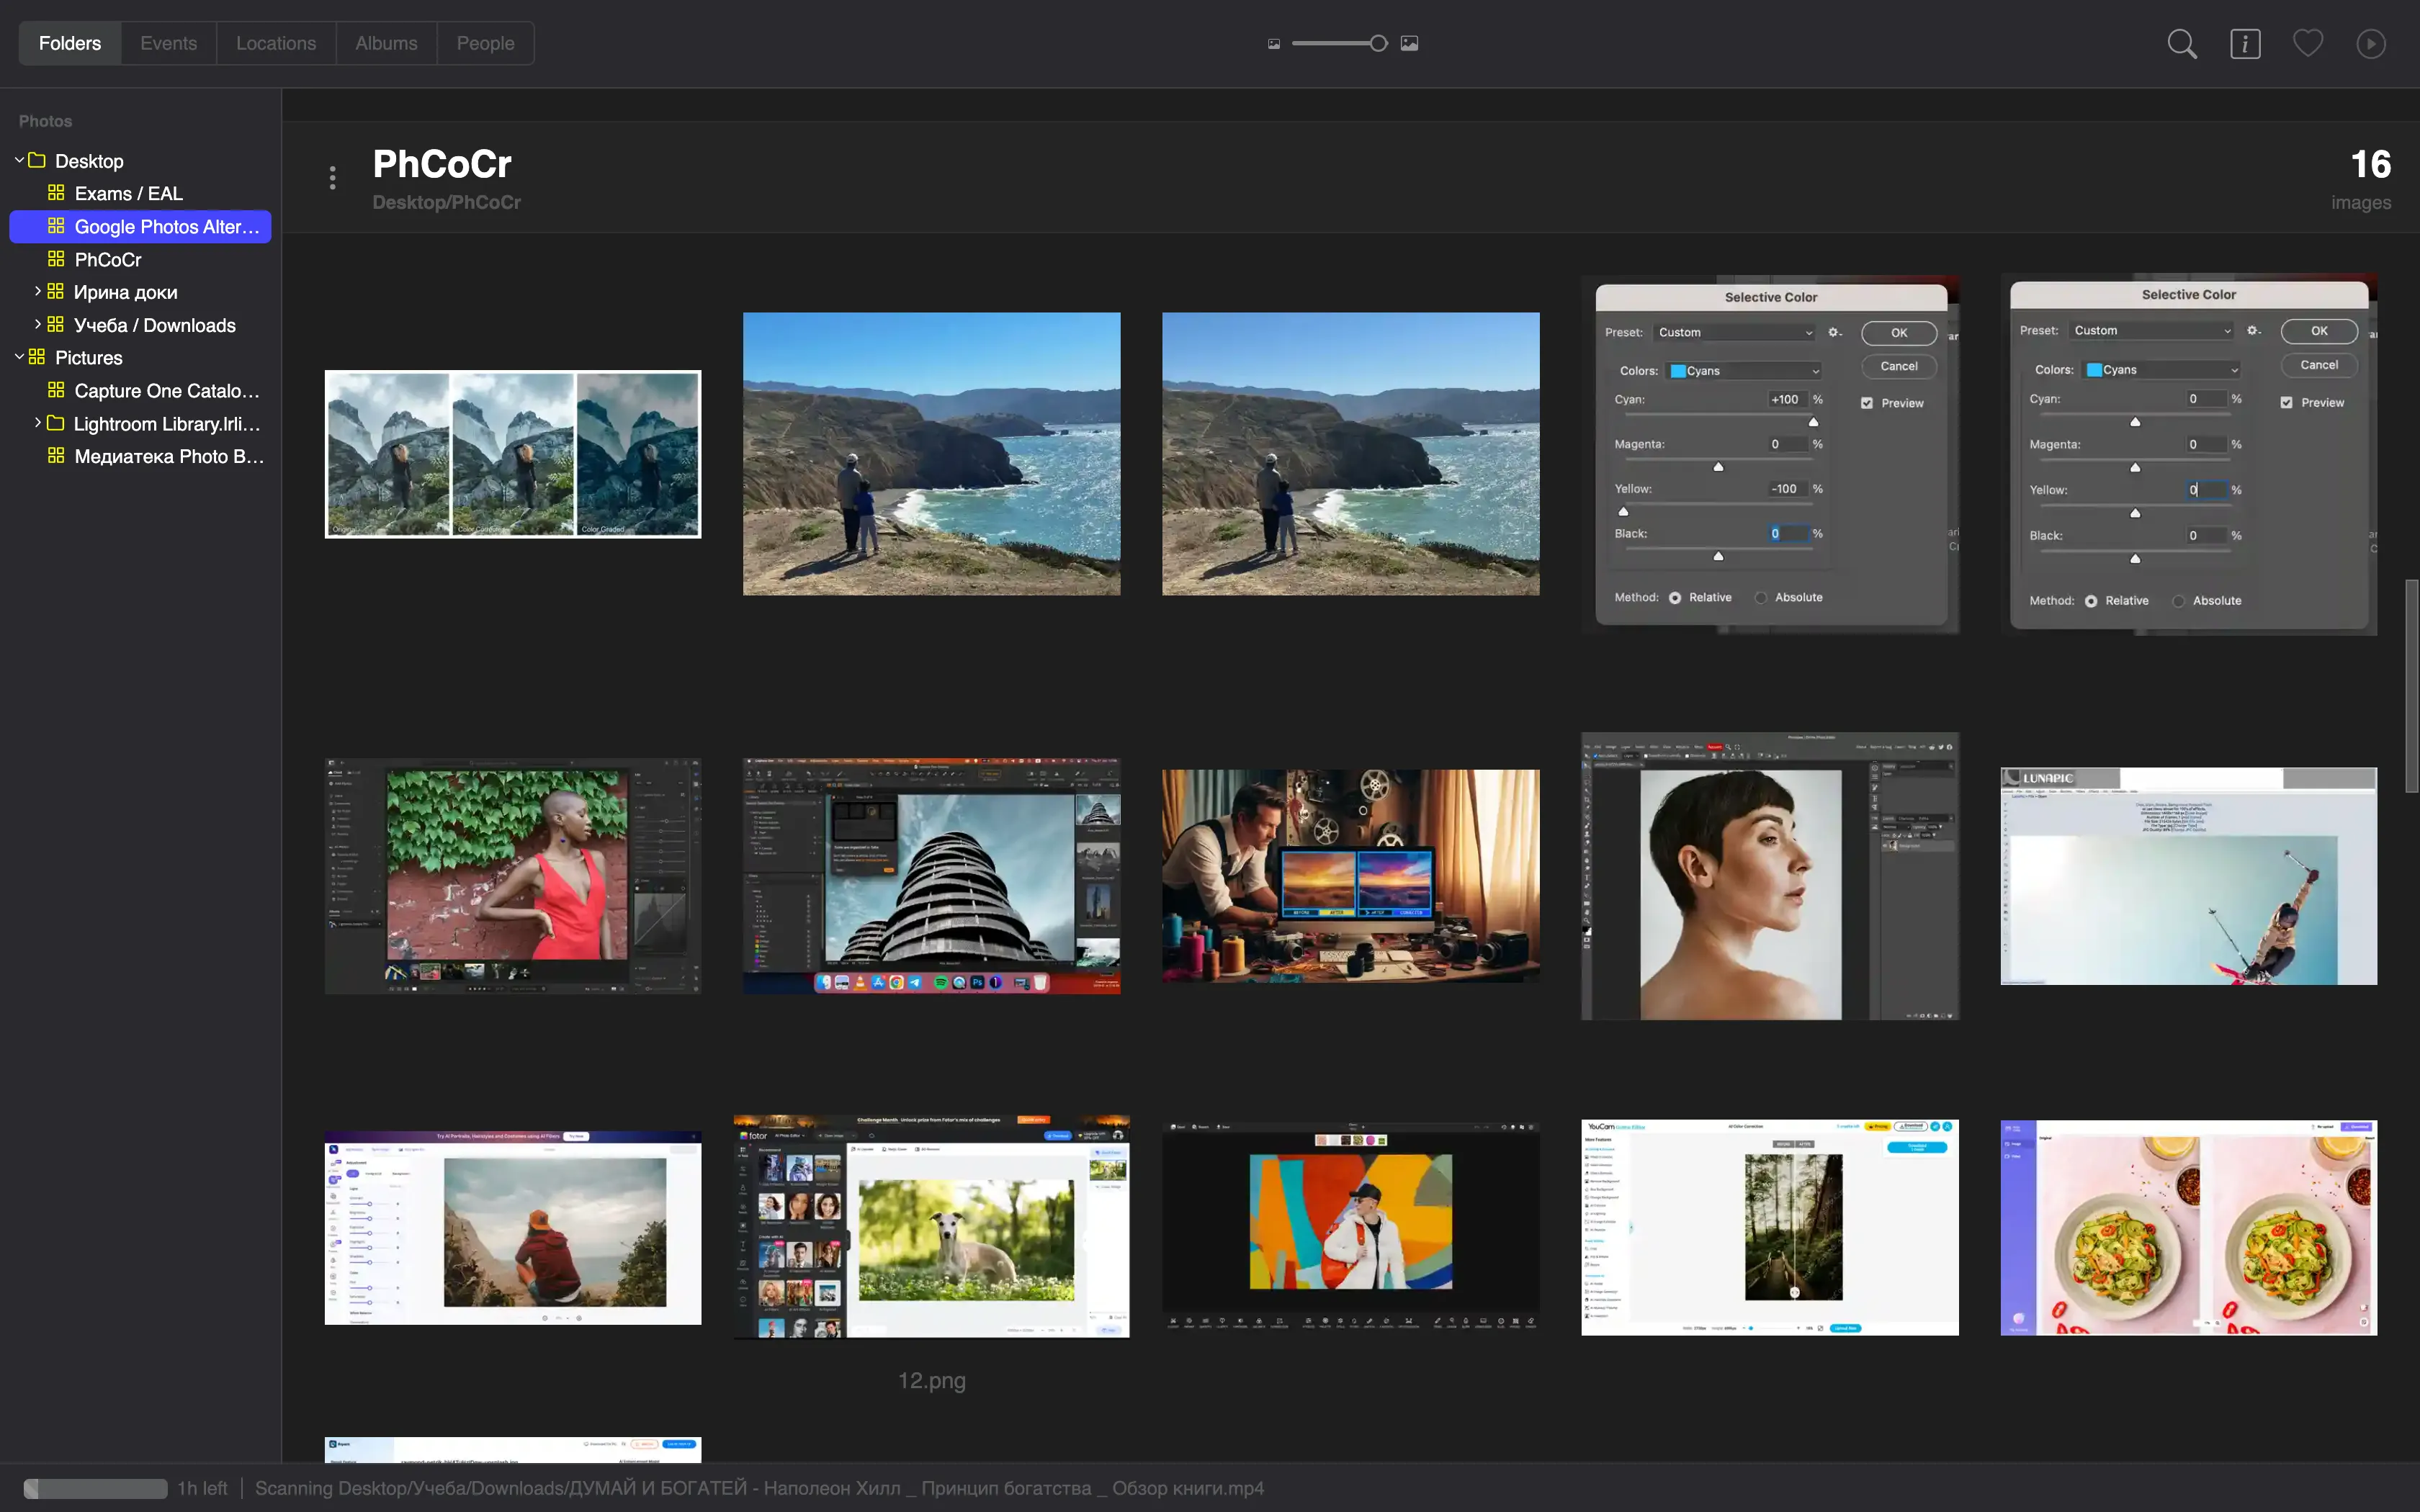
Task: Collapse the Desktop folder tree
Action: (19, 160)
